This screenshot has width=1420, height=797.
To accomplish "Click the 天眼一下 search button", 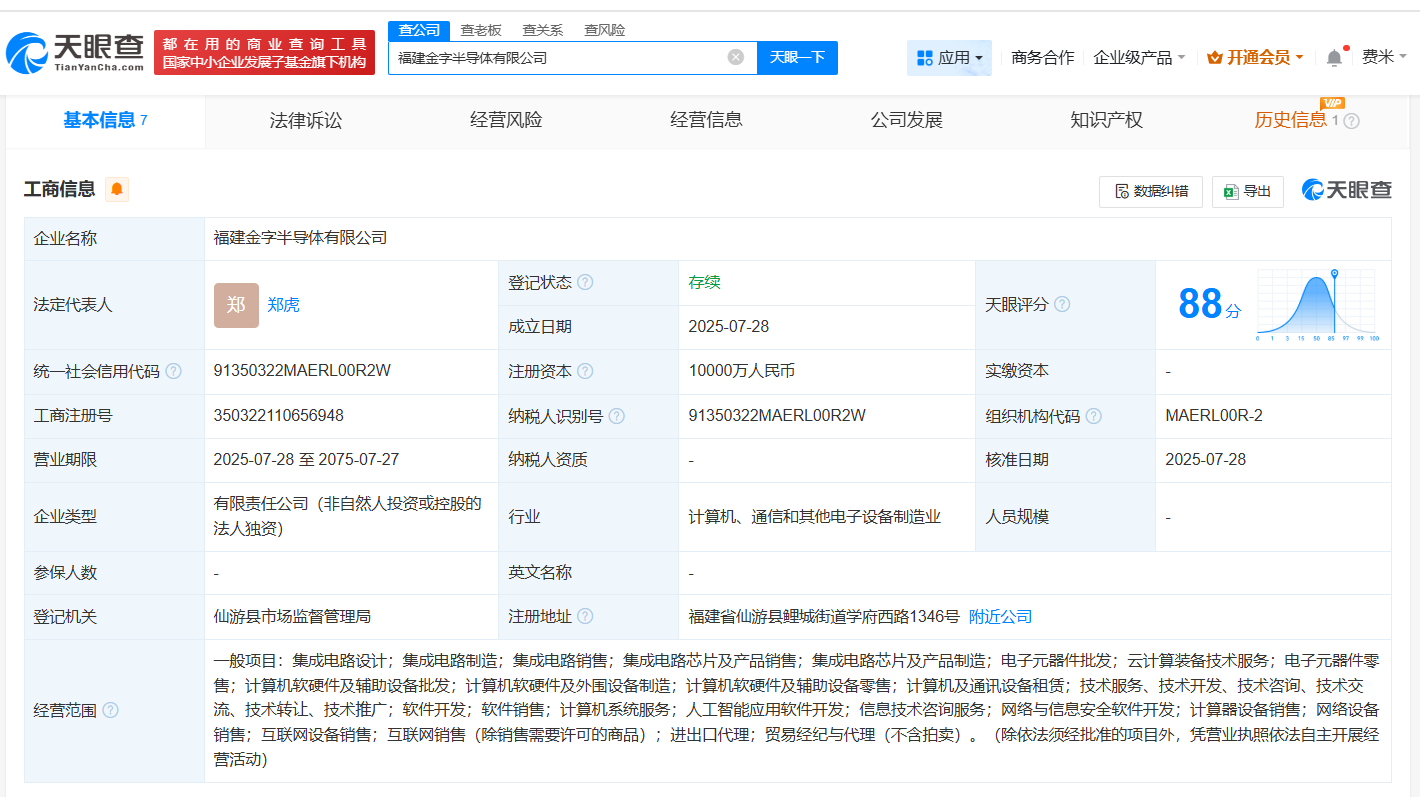I will point(797,57).
